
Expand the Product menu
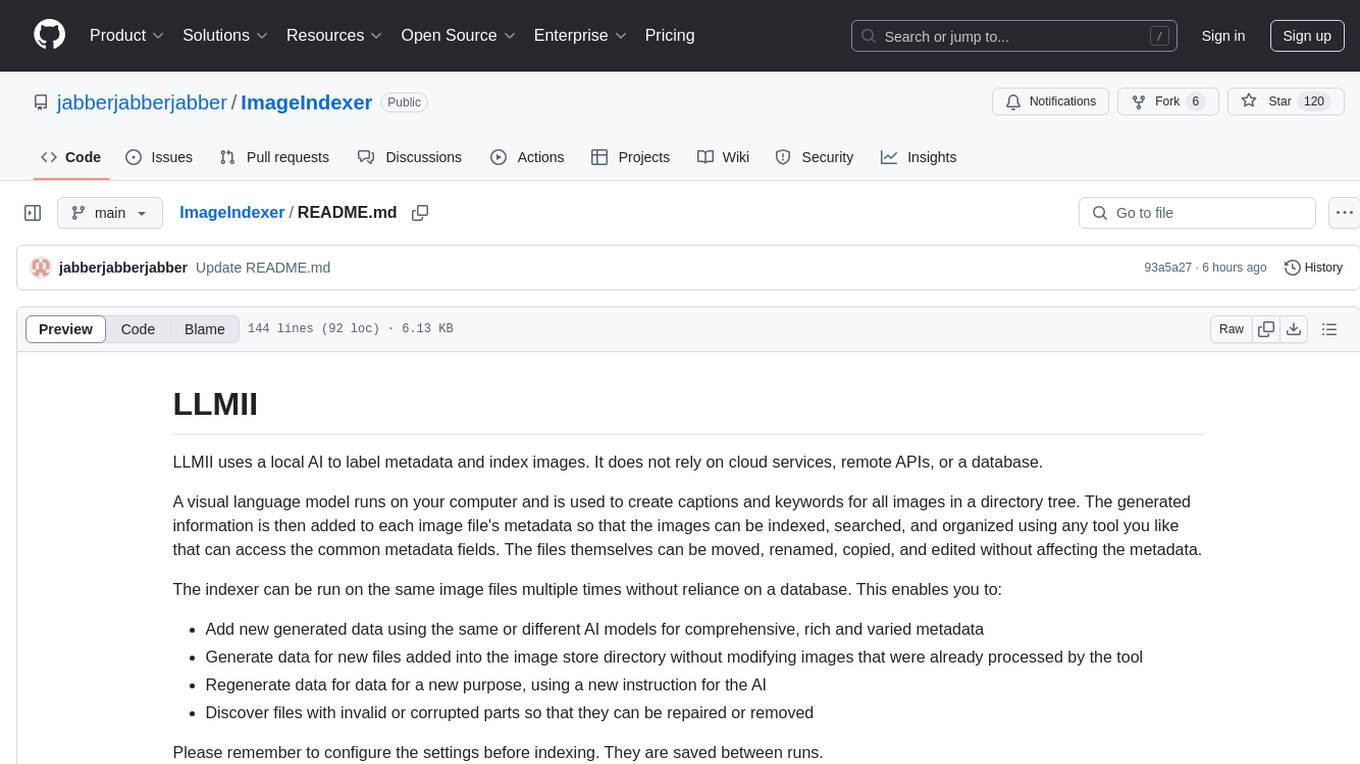(x=127, y=35)
